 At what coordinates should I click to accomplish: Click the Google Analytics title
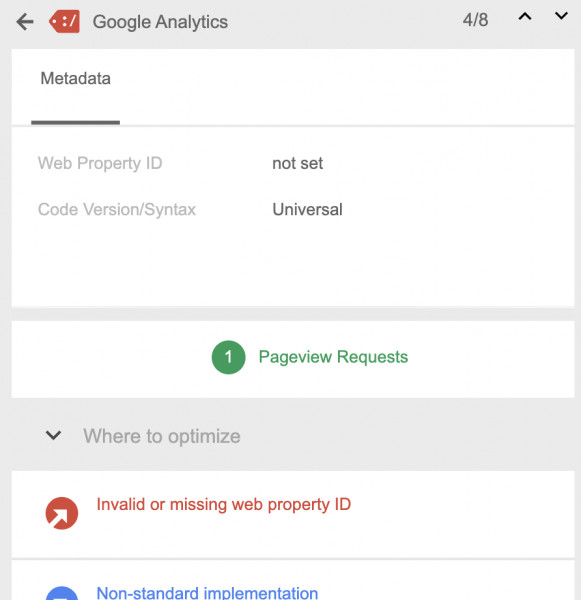[x=160, y=22]
